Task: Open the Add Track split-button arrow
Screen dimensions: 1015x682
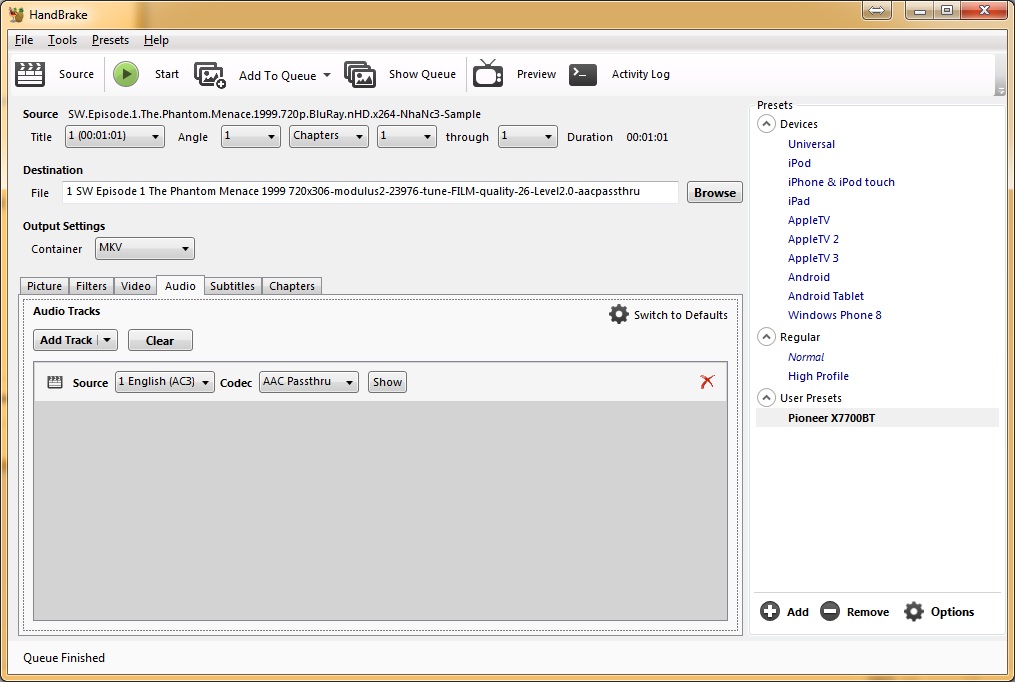Action: coord(107,340)
